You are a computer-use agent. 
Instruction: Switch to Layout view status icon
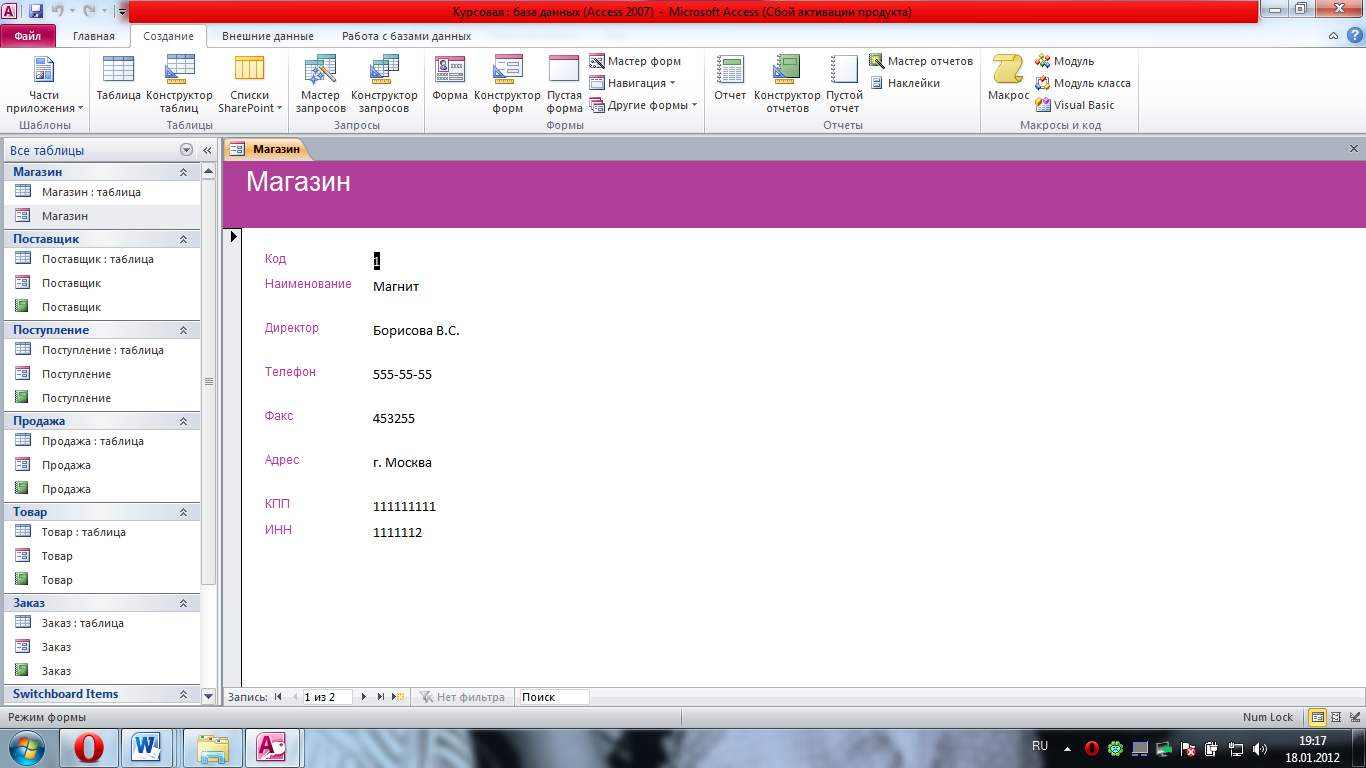[x=1335, y=717]
